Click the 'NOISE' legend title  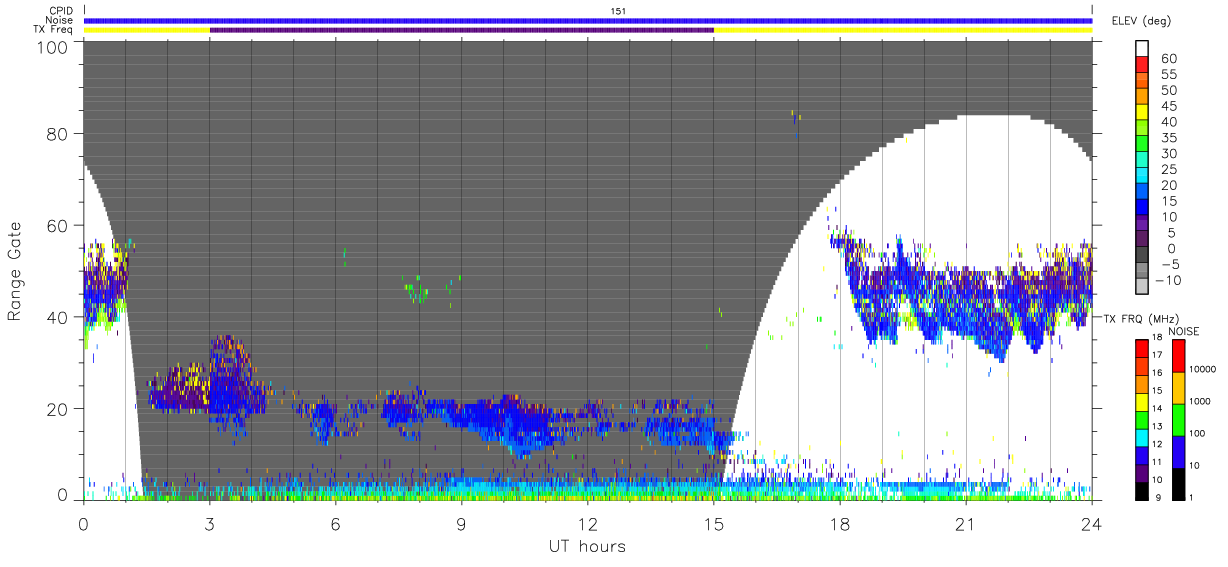click(x=1184, y=331)
